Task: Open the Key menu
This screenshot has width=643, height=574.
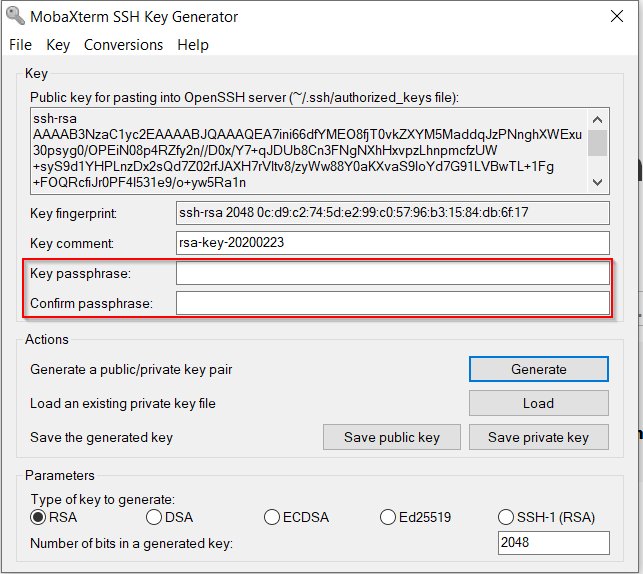Action: tap(58, 45)
